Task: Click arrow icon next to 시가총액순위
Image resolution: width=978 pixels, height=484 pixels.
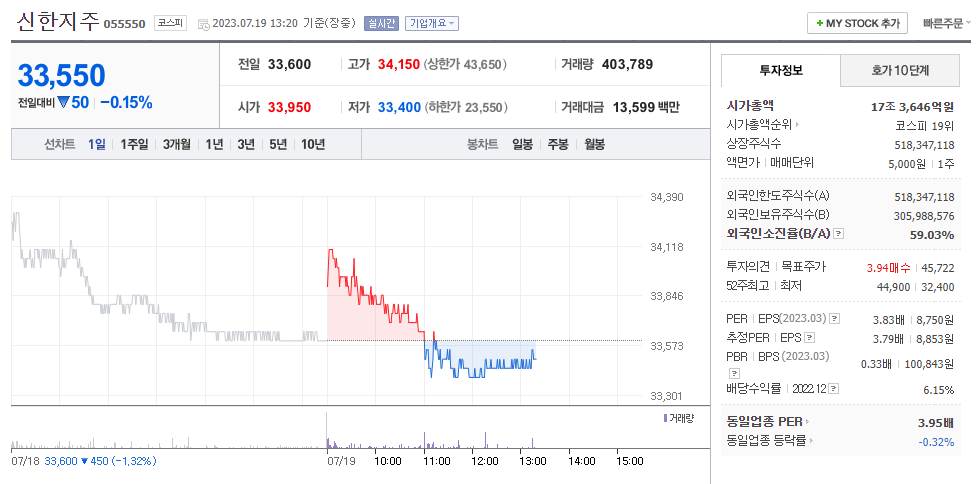Action: point(797,125)
